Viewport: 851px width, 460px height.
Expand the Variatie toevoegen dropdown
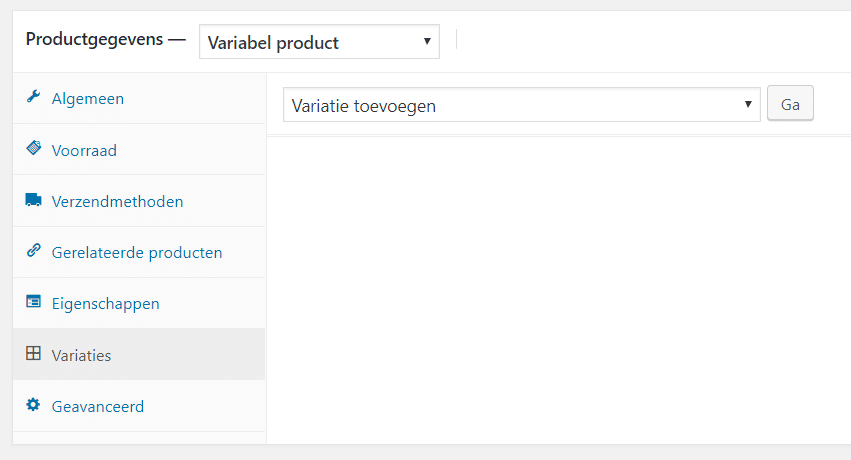(x=521, y=105)
